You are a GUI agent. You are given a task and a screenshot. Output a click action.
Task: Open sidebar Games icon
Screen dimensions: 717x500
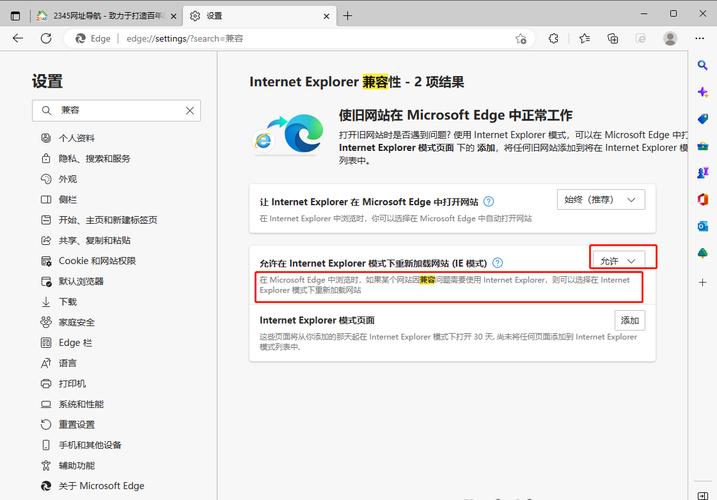coord(703,172)
